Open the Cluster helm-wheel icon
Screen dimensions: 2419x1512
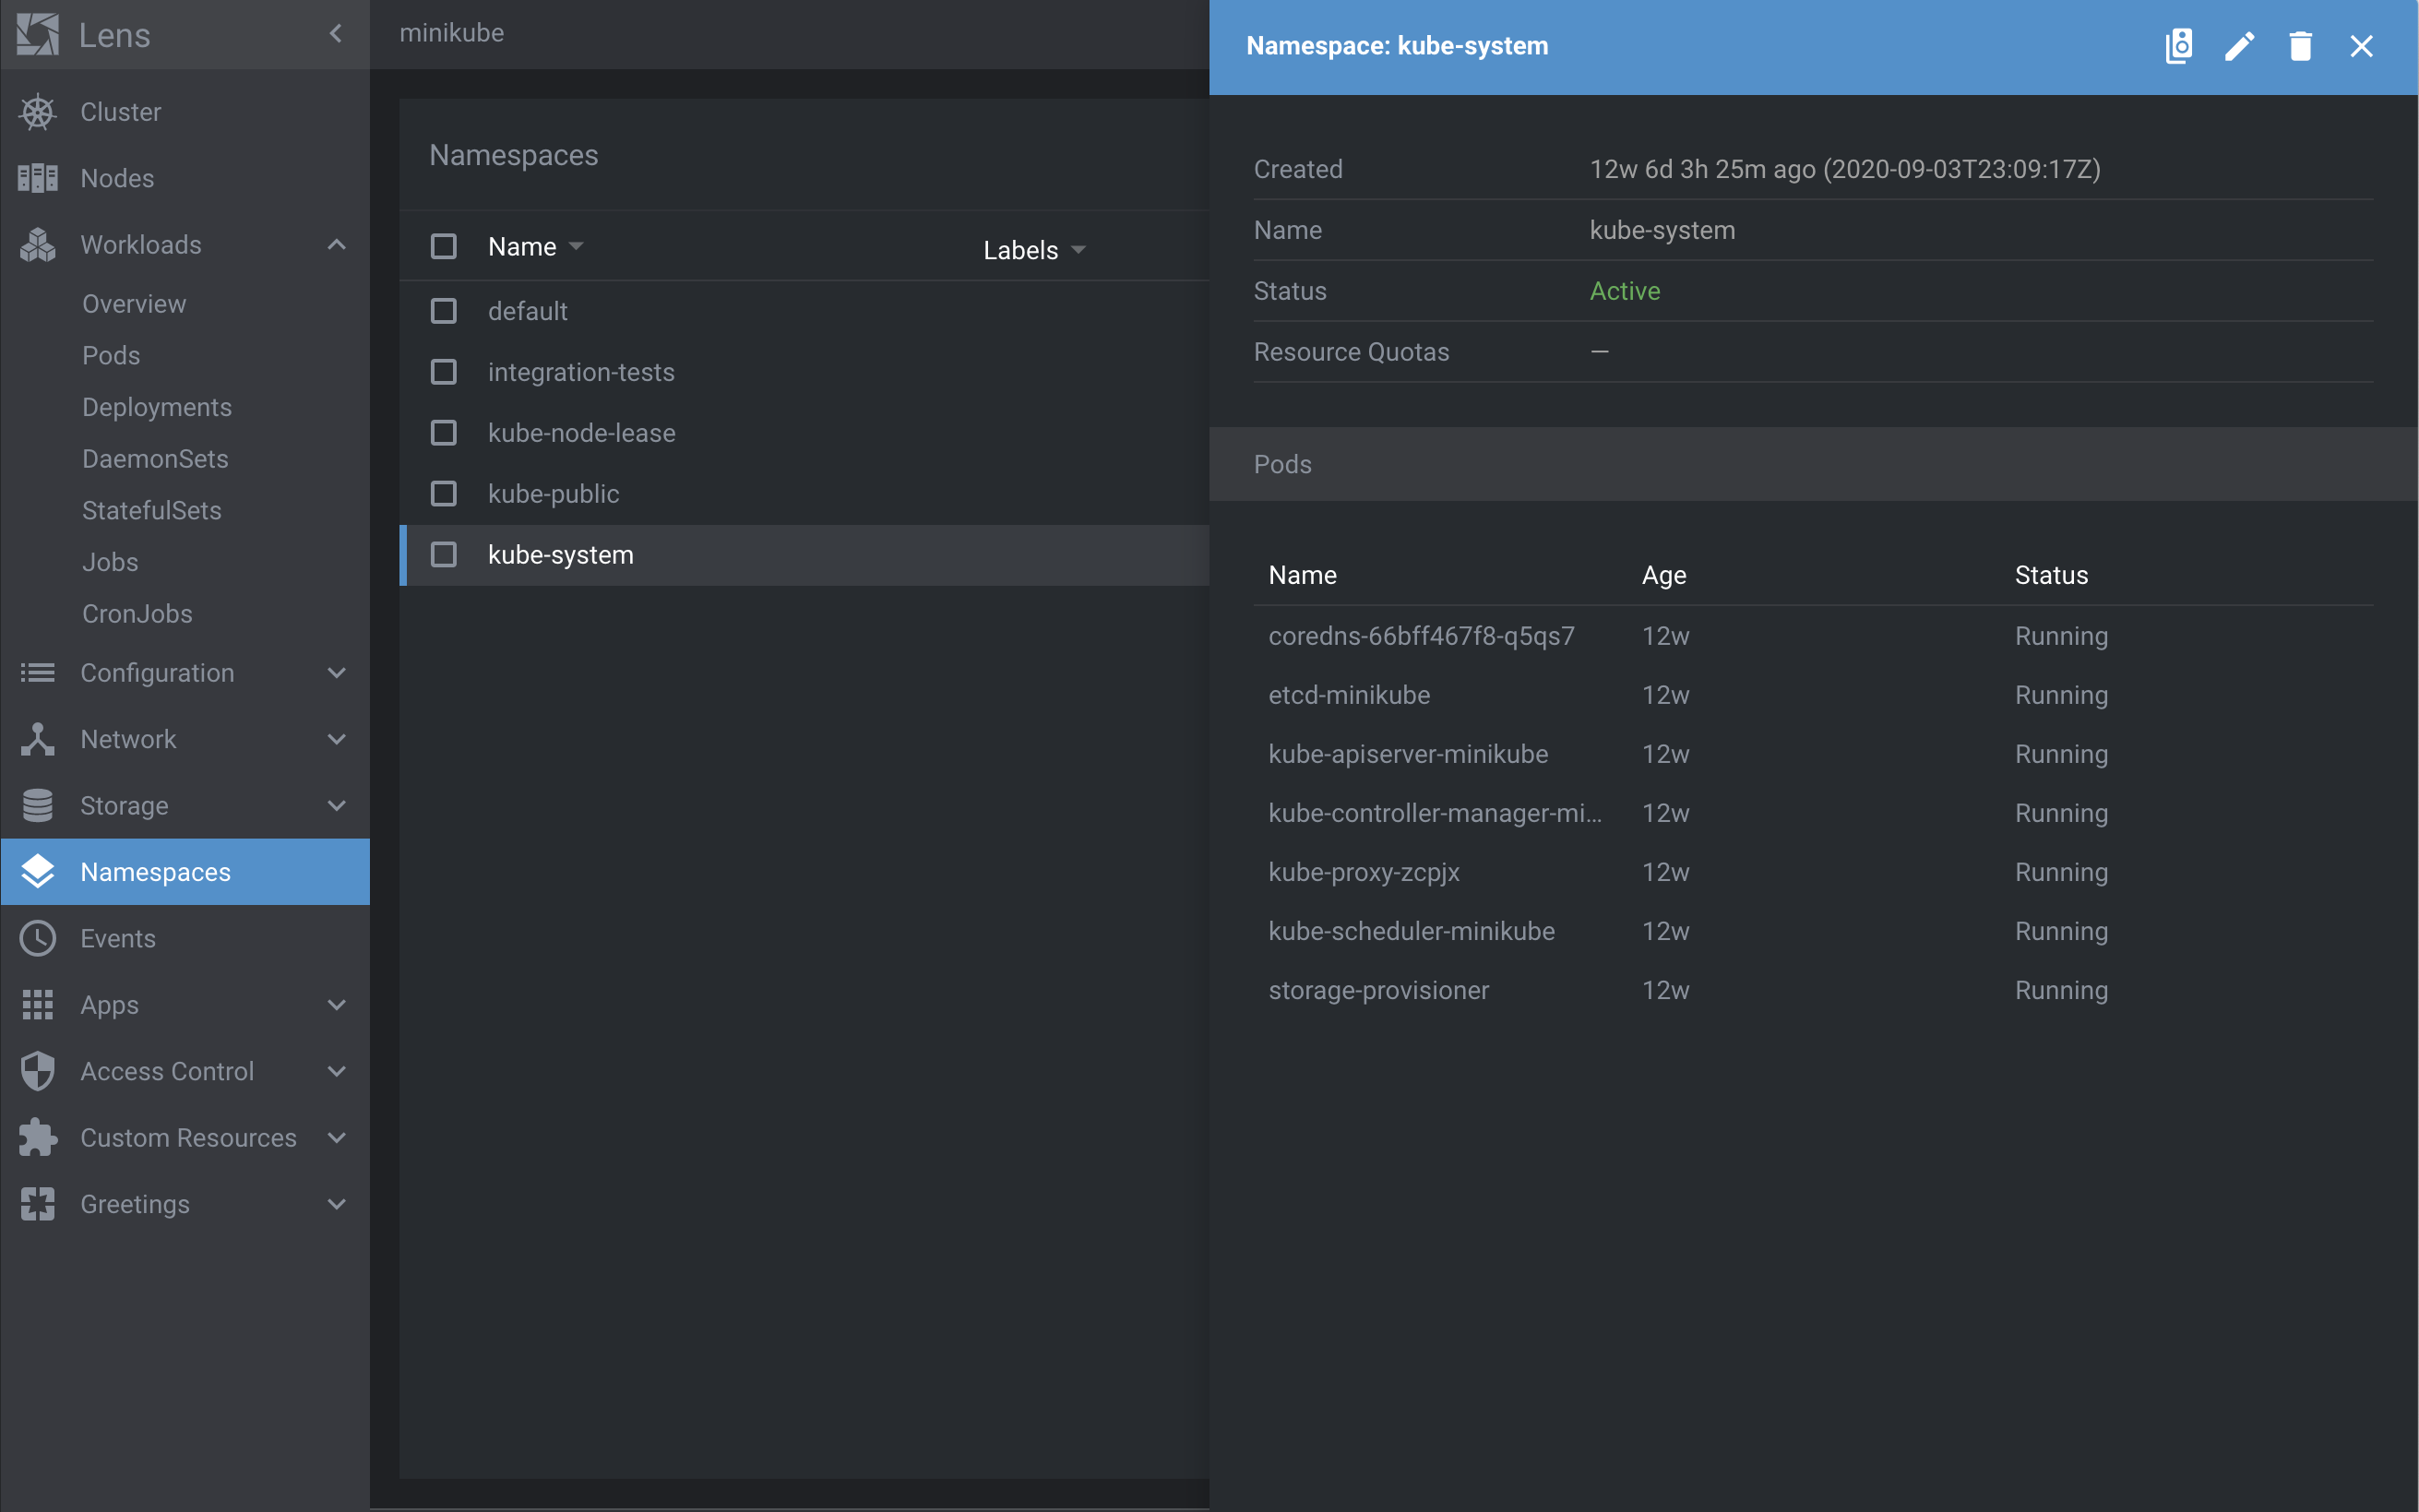(x=38, y=112)
